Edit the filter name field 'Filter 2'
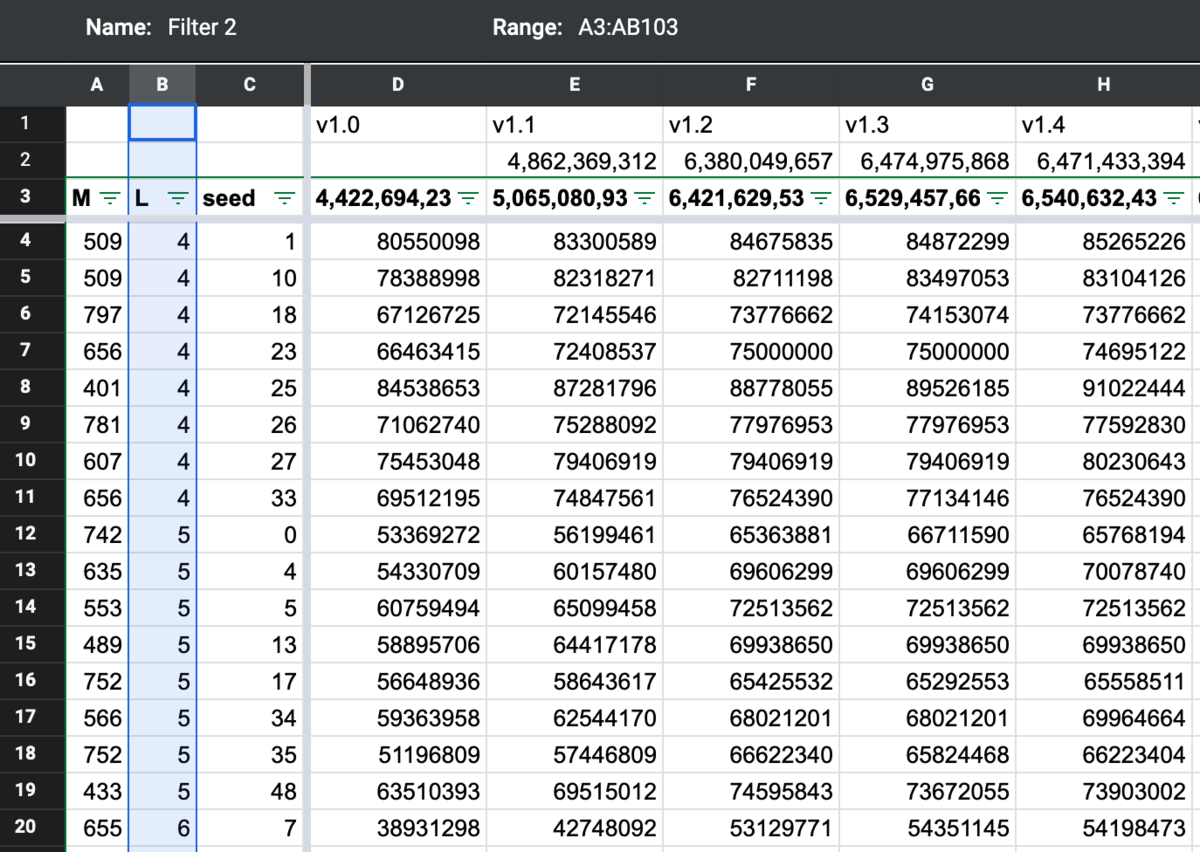This screenshot has height=852, width=1200. (x=202, y=28)
